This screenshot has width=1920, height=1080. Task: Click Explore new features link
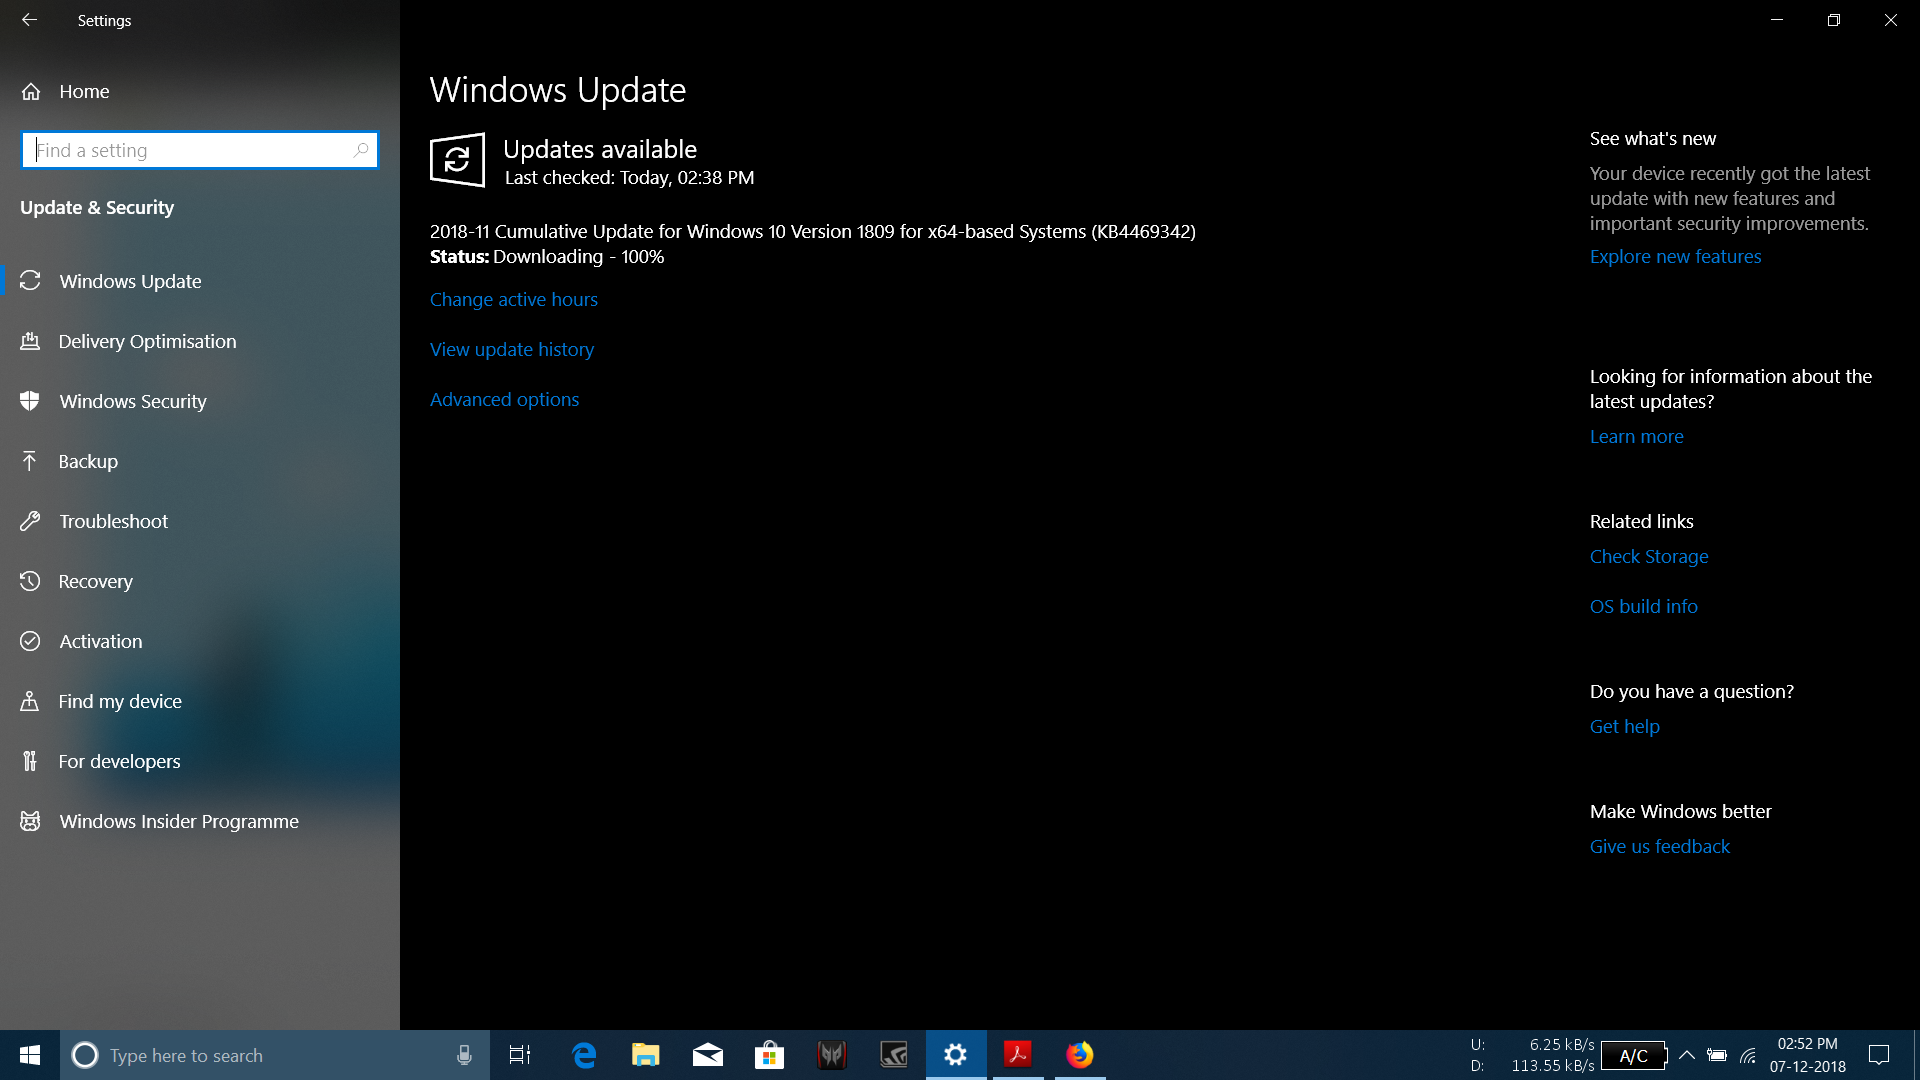pos(1675,256)
